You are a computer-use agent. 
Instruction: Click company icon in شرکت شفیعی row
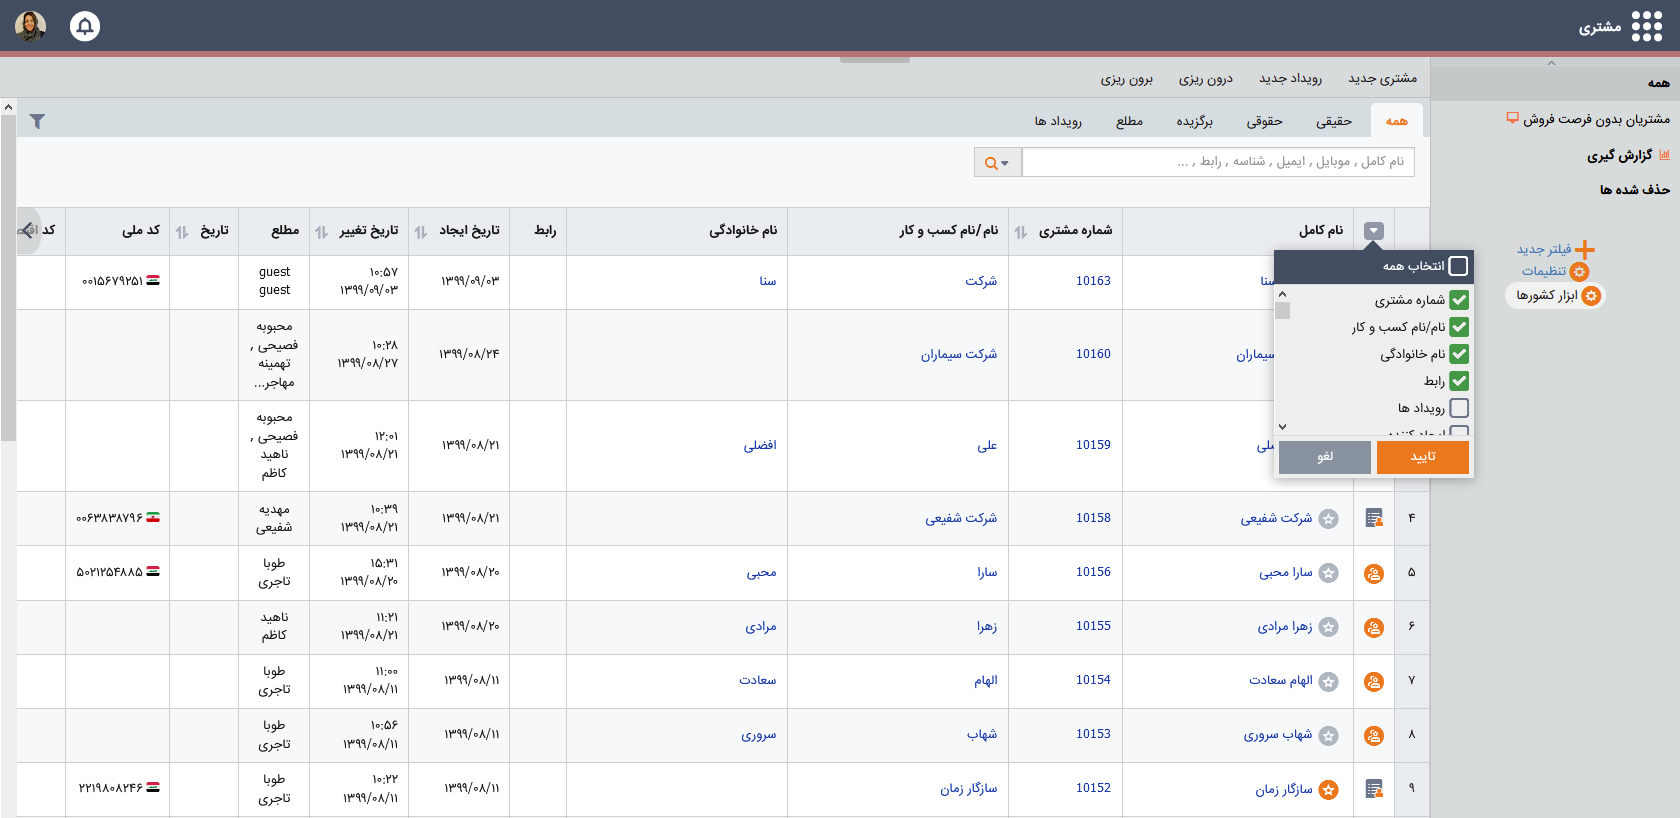click(x=1374, y=518)
